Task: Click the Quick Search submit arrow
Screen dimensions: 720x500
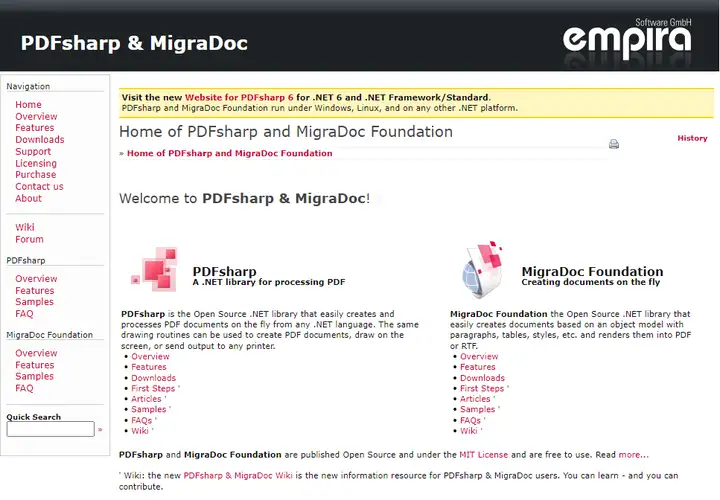Action: 100,430
